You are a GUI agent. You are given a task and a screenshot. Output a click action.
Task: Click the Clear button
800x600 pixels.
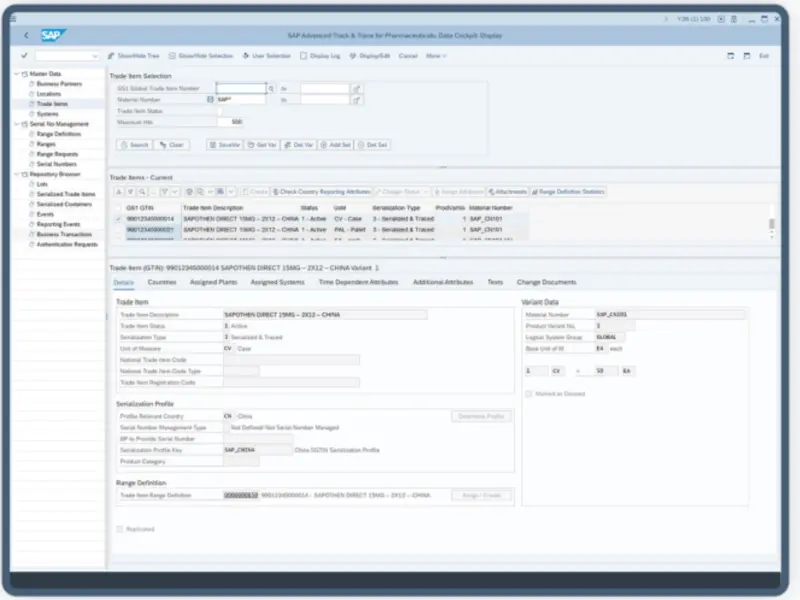tap(173, 145)
